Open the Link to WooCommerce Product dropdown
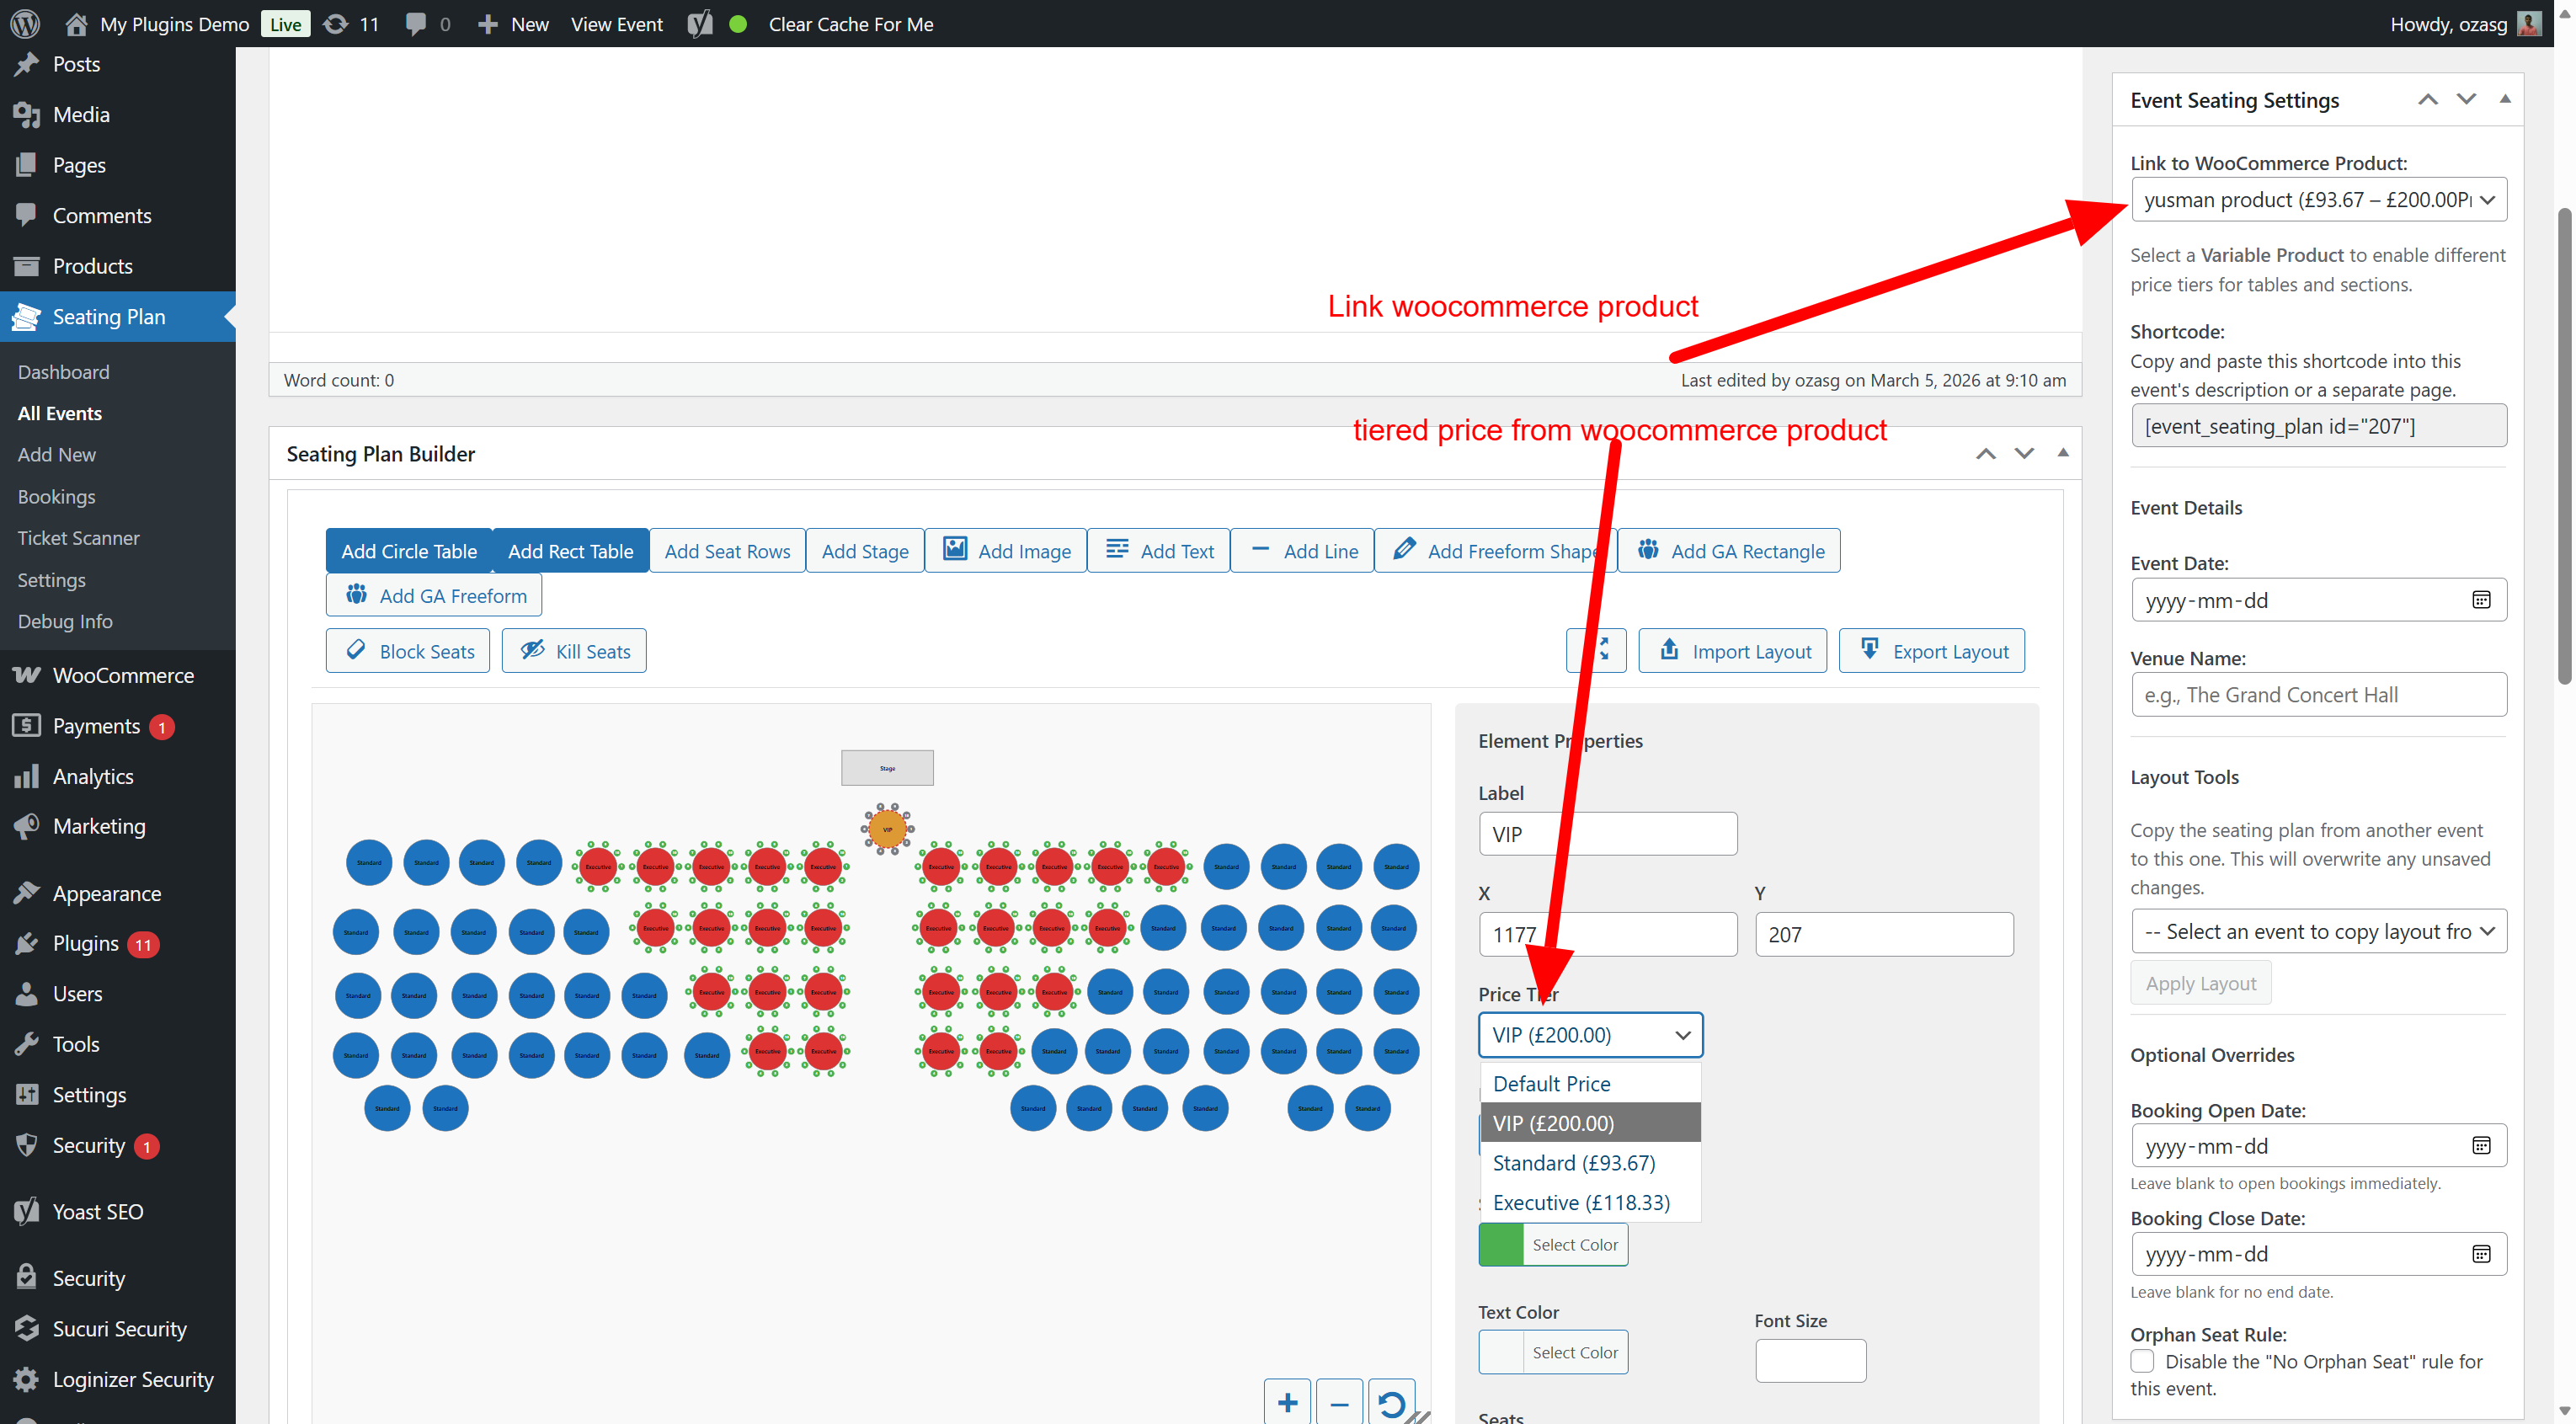2576x1424 pixels. pyautogui.click(x=2319, y=199)
